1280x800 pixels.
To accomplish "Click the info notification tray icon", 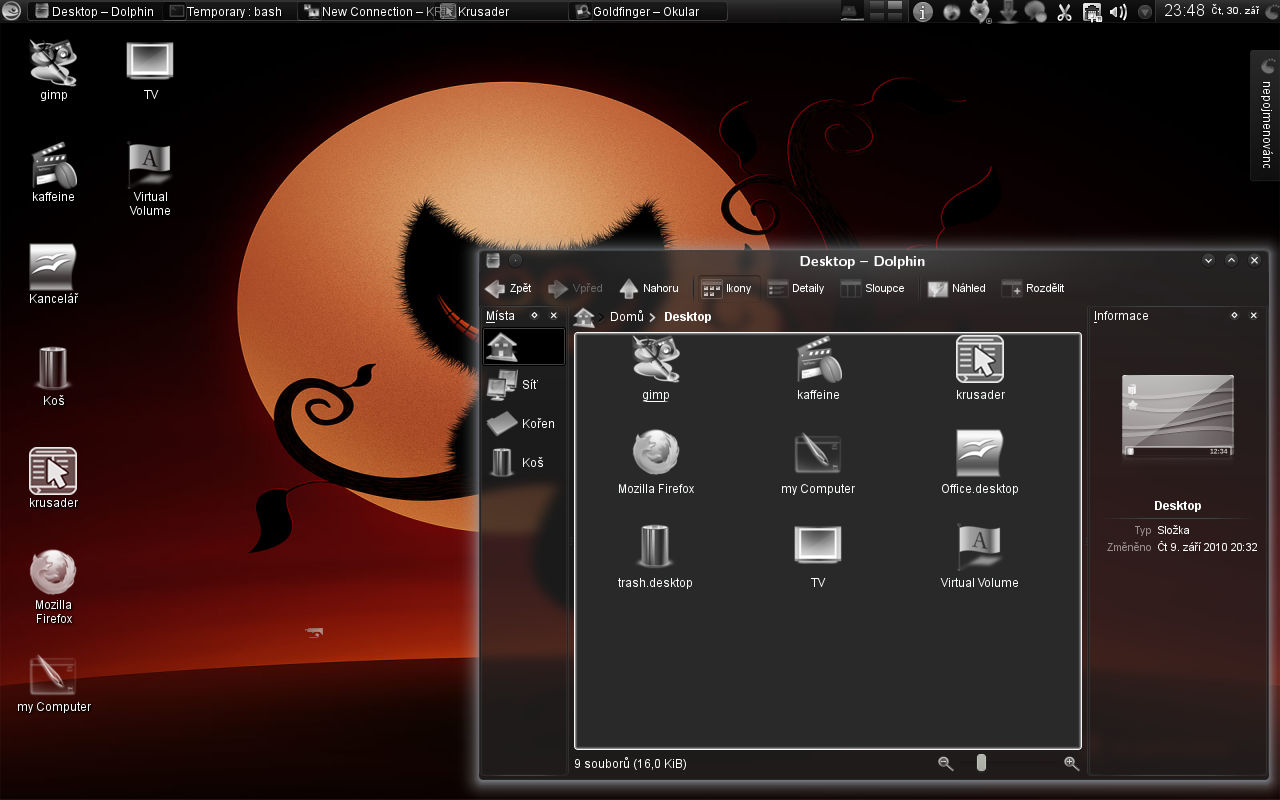I will [x=923, y=12].
